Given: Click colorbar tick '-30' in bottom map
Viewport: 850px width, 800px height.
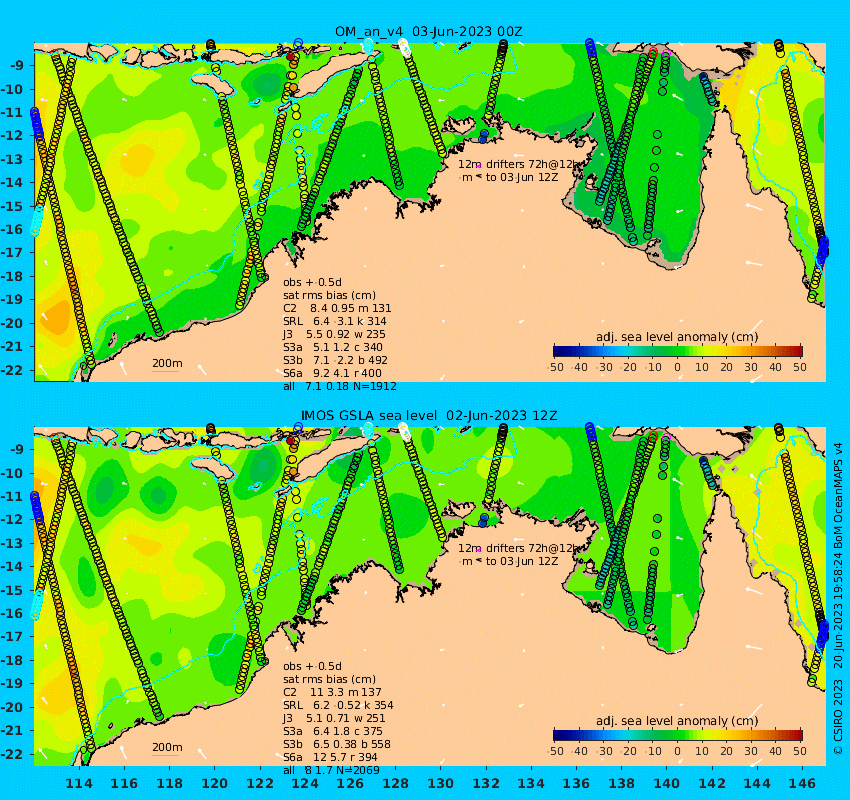Looking at the screenshot, I should click(x=604, y=752).
